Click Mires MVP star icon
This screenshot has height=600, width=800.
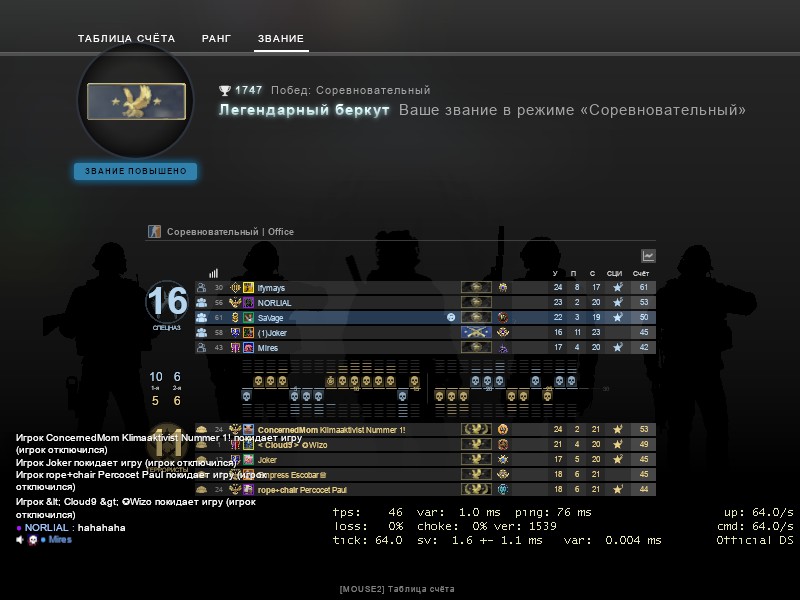tap(617, 347)
